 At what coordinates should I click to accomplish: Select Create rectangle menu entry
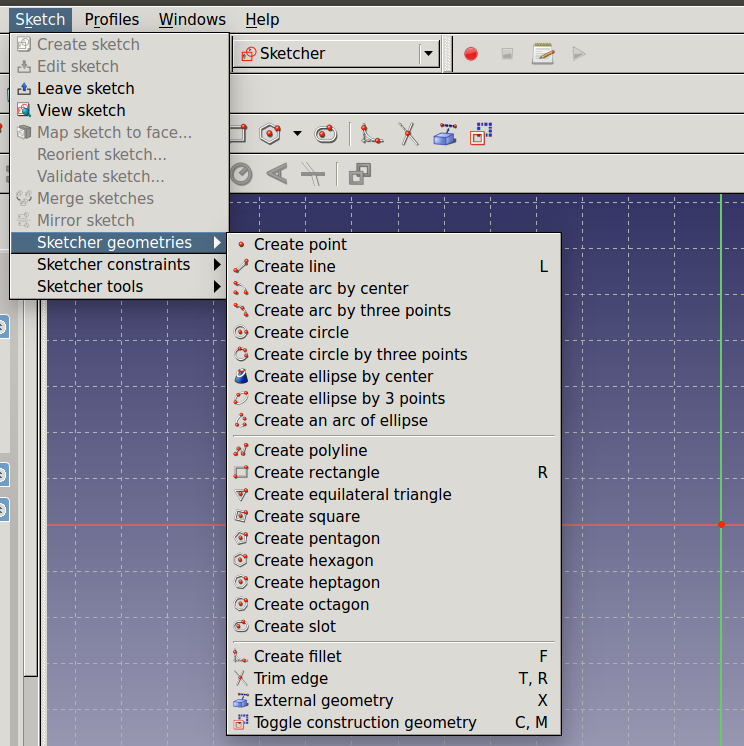[394, 472]
